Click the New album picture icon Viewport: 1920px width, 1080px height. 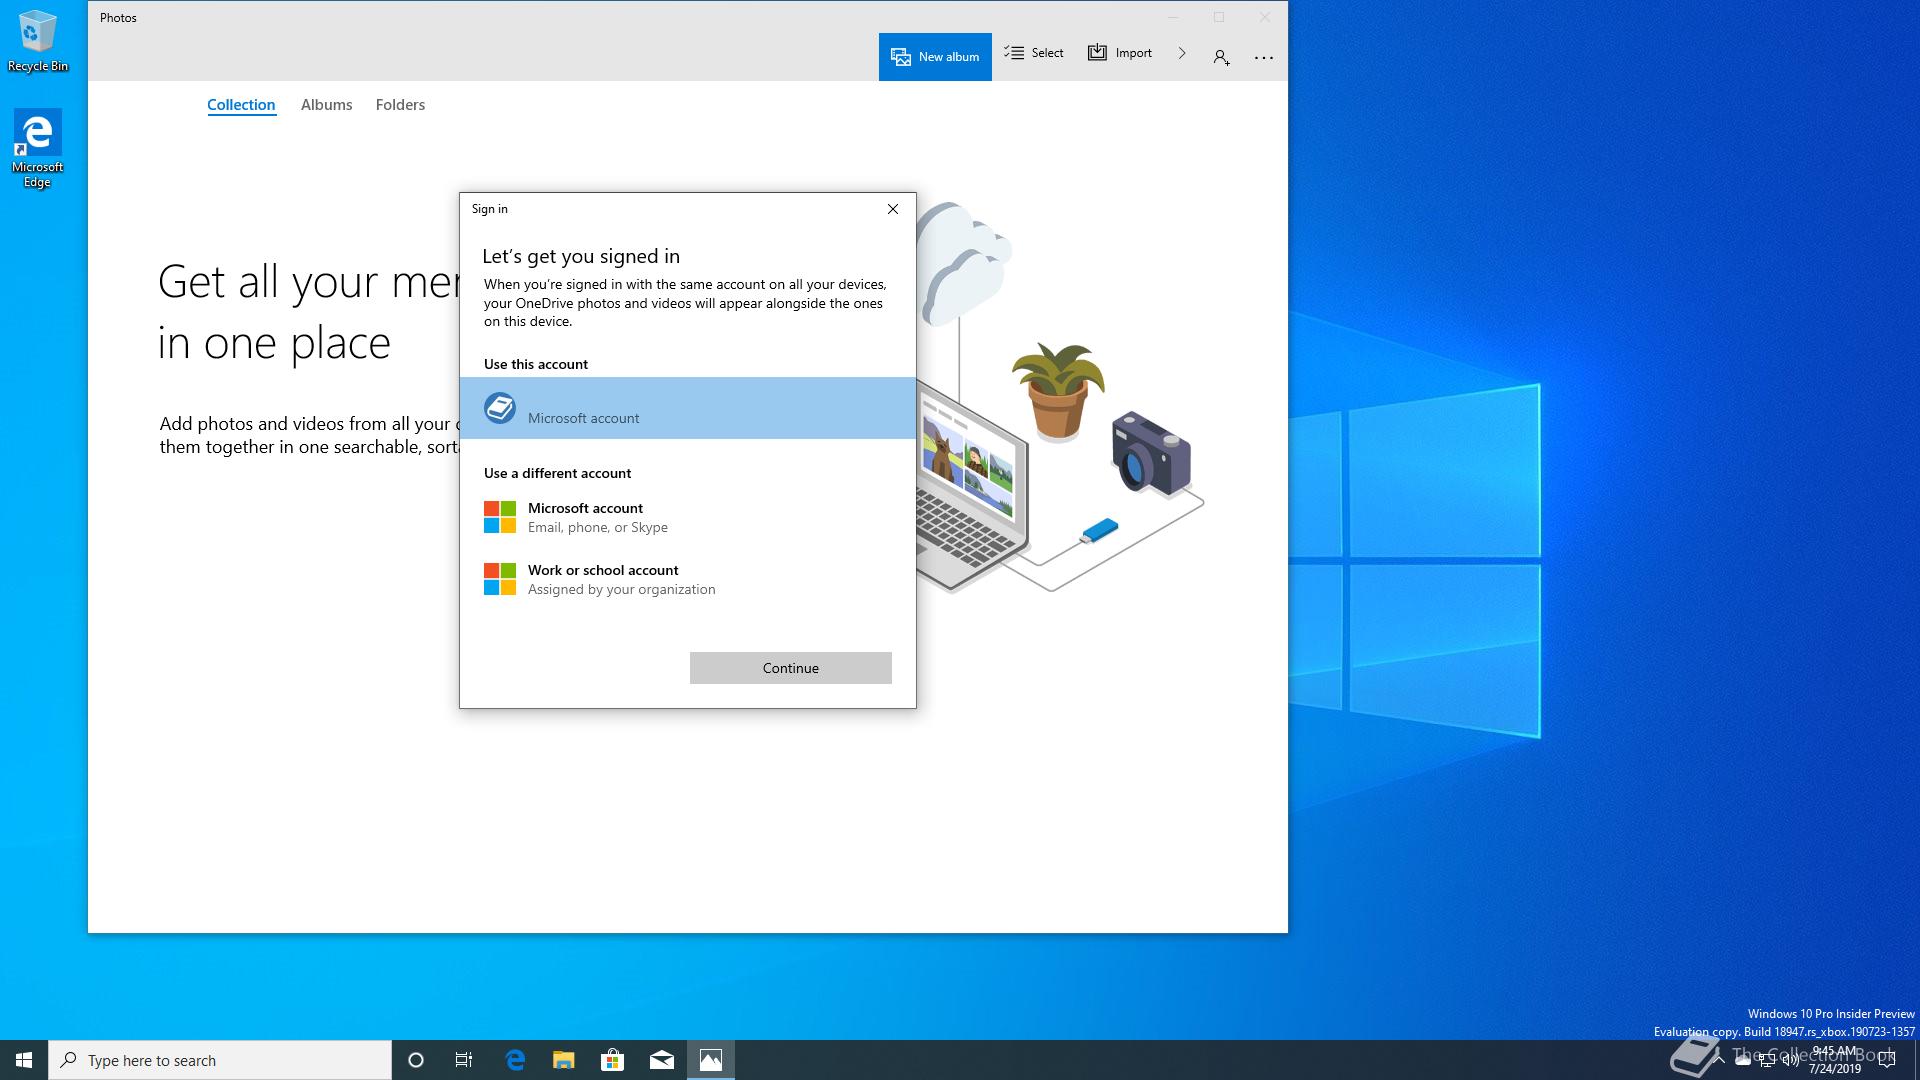901,57
